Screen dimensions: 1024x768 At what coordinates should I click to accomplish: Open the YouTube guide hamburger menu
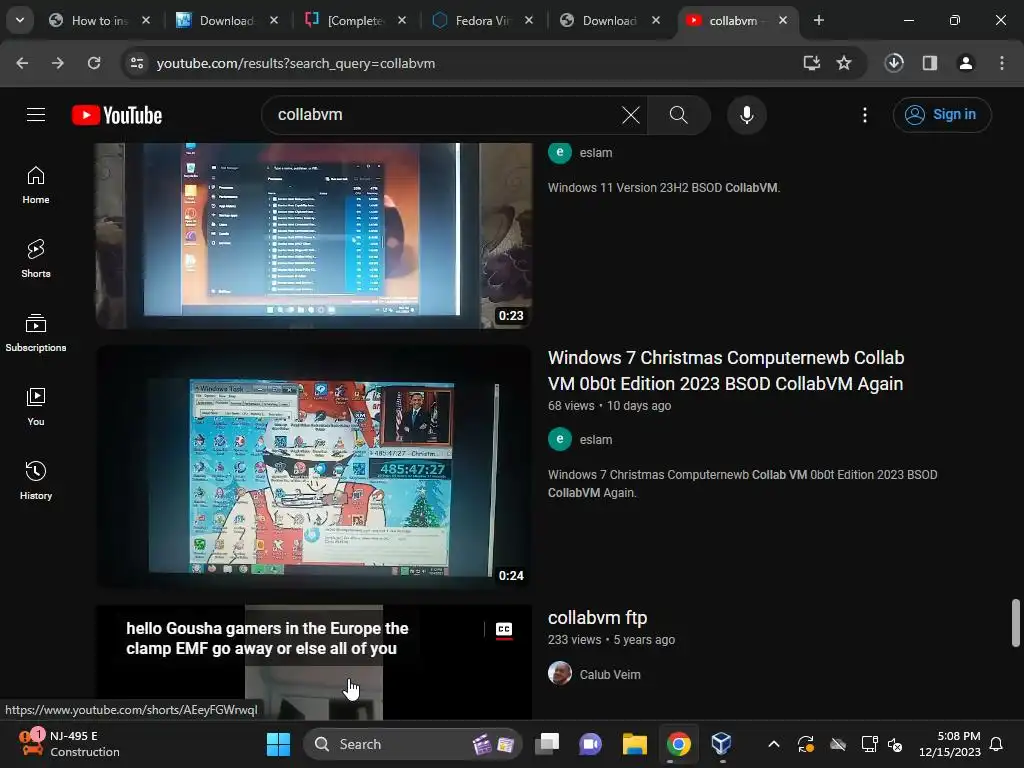(x=36, y=115)
